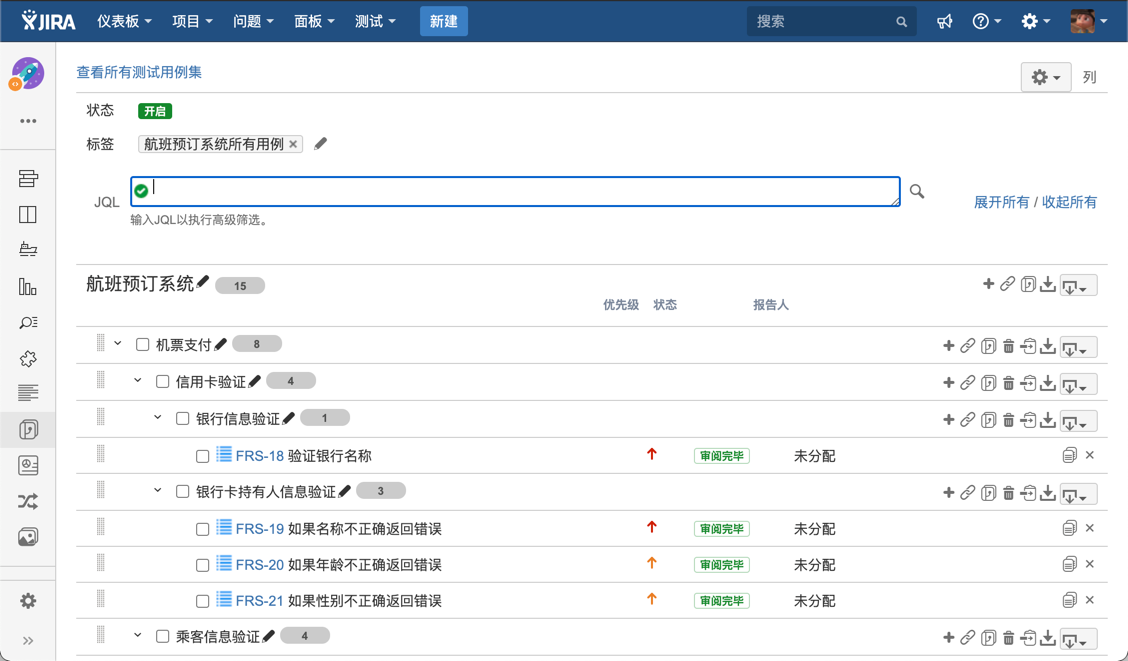
Task: Select the 乘客信息验证 checkbox
Action: coord(163,637)
